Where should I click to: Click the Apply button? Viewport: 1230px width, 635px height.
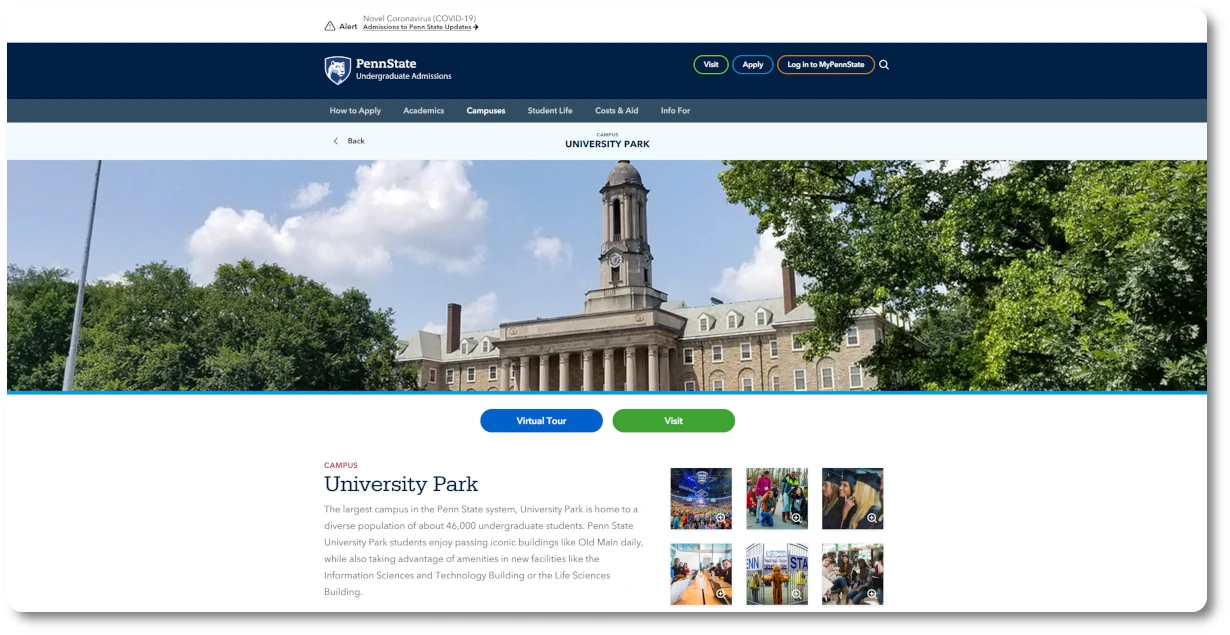753,65
